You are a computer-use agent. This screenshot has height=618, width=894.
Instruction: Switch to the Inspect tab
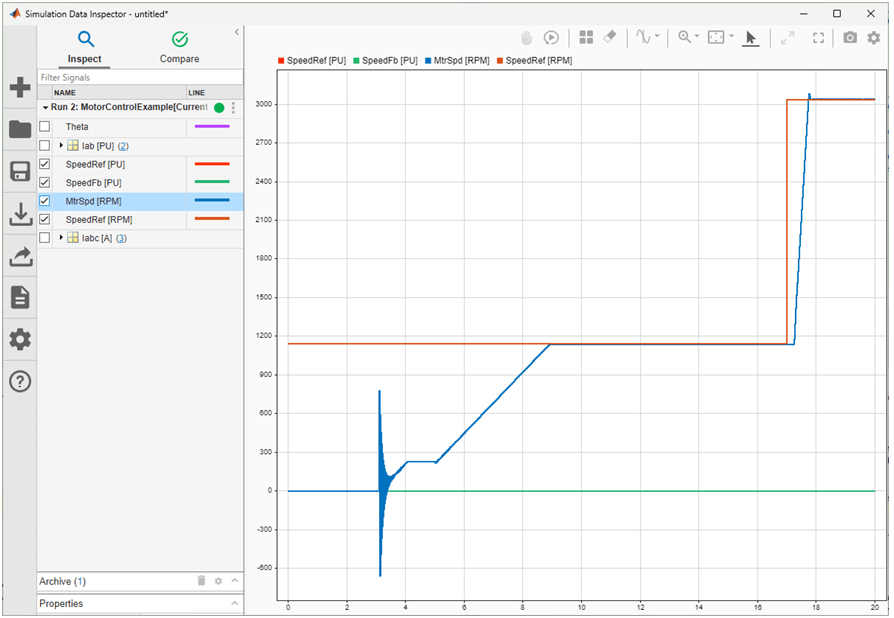tap(85, 47)
